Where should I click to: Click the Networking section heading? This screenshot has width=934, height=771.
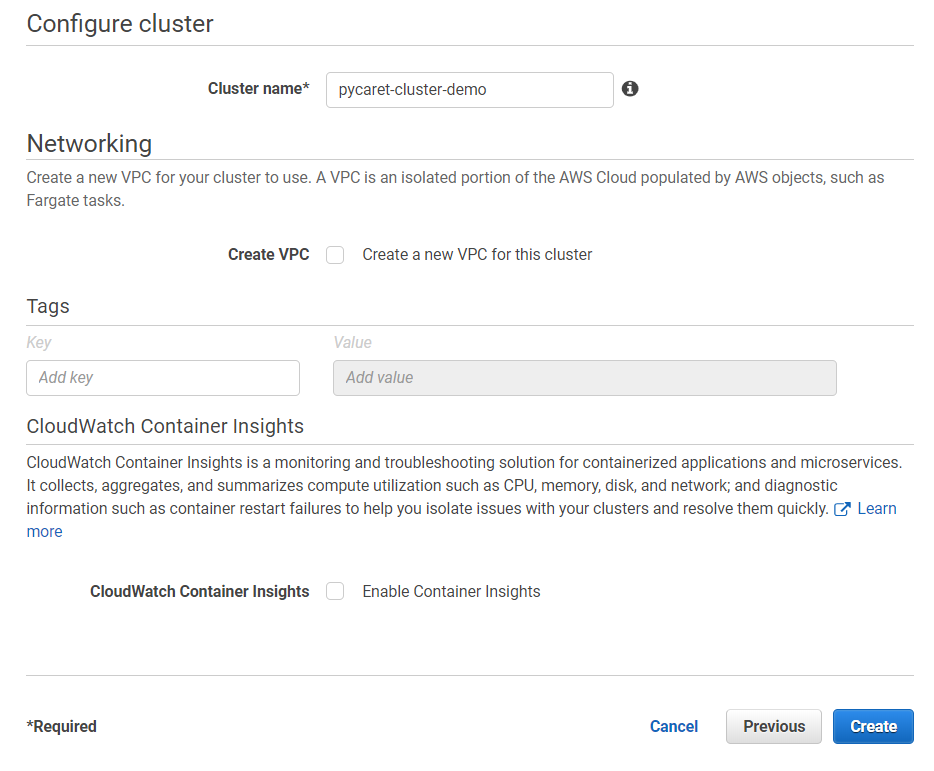89,144
